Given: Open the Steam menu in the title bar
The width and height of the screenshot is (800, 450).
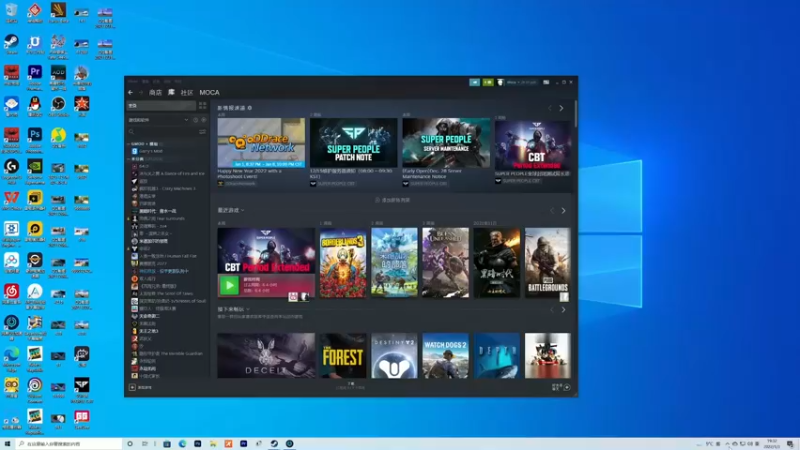Looking at the screenshot, I should point(133,81).
